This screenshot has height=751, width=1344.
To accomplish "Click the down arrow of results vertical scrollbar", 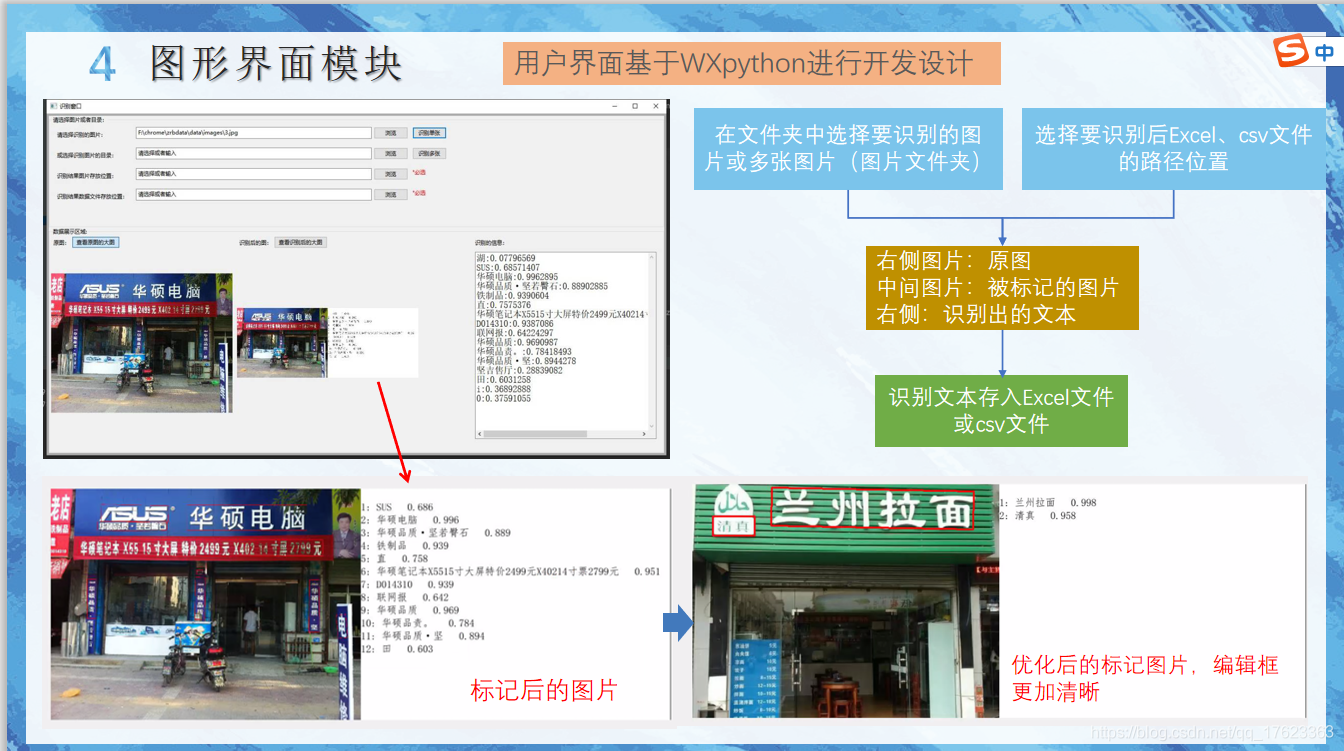I will click(652, 425).
